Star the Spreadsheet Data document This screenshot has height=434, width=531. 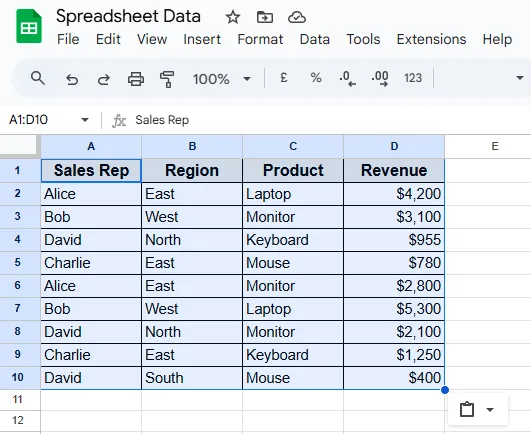click(x=233, y=17)
